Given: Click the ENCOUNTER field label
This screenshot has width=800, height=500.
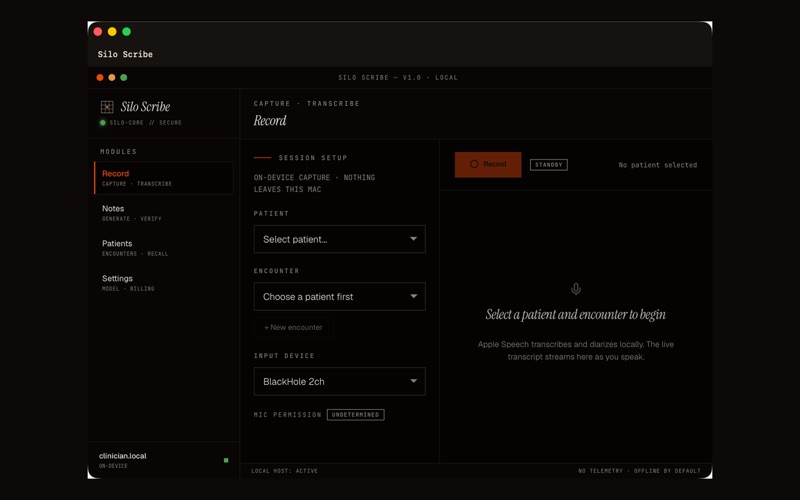Looking at the screenshot, I should click(277, 270).
